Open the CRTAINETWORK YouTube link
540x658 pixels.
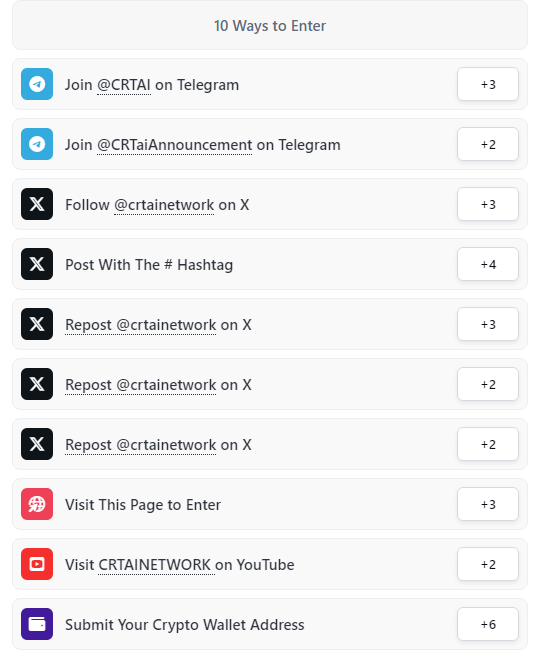click(157, 565)
